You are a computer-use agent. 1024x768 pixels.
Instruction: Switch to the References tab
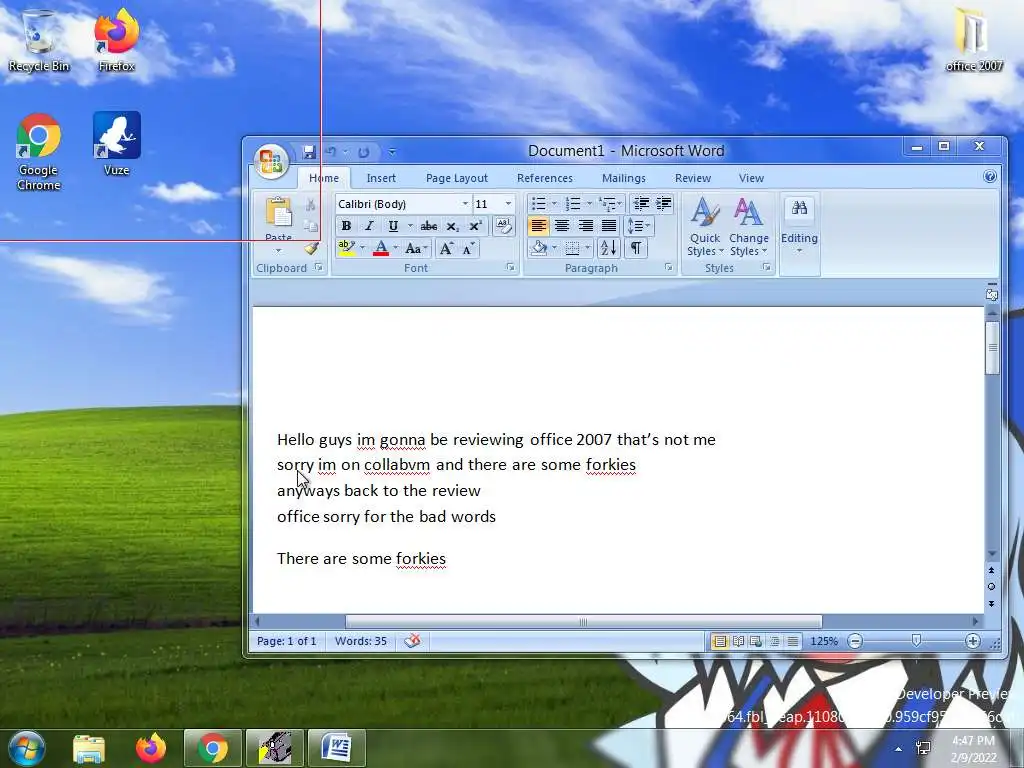point(545,178)
